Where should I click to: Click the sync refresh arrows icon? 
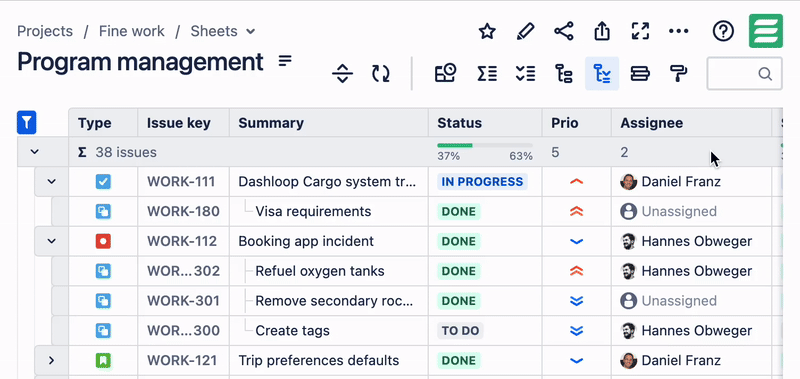pos(381,73)
